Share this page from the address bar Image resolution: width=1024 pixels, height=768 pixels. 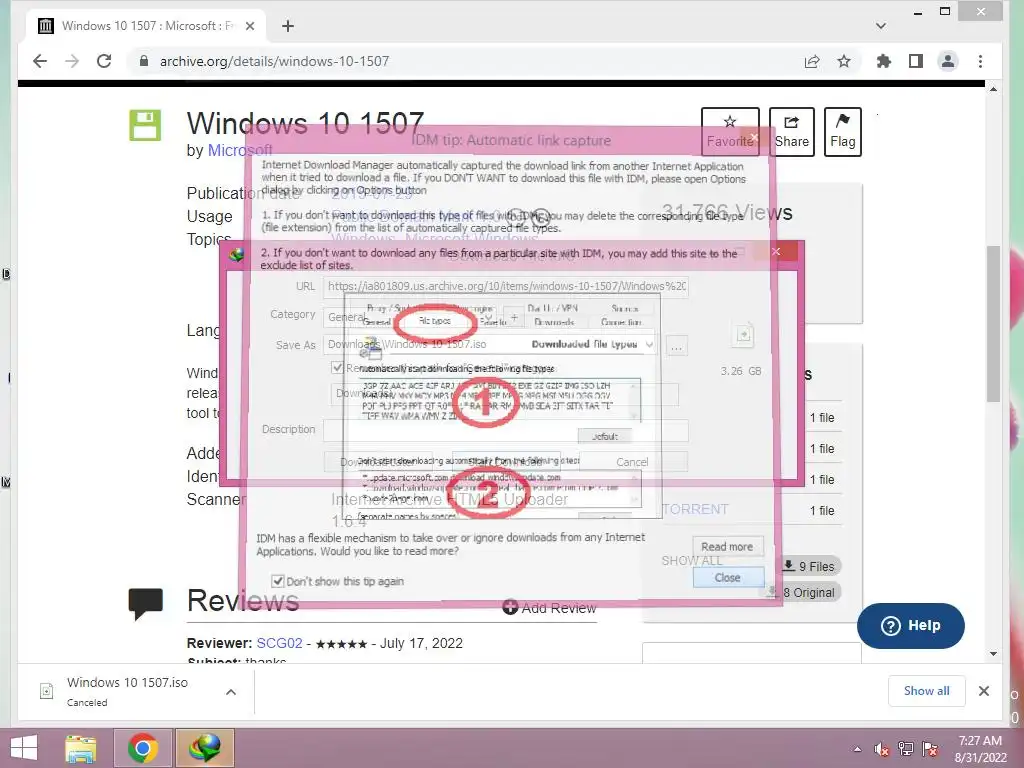(812, 61)
